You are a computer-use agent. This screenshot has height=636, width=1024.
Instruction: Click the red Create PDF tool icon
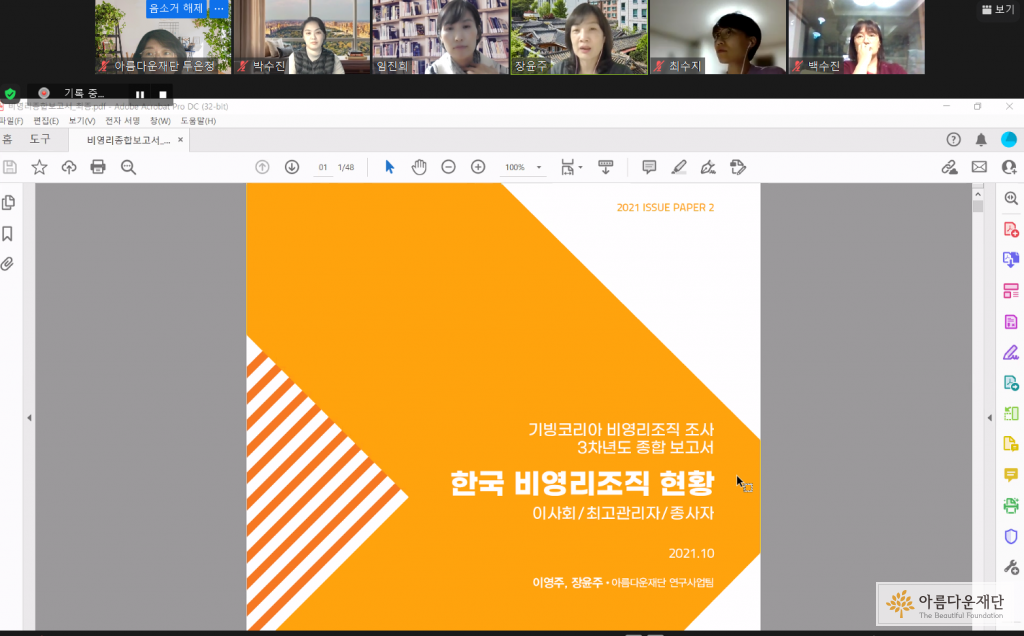[1011, 229]
